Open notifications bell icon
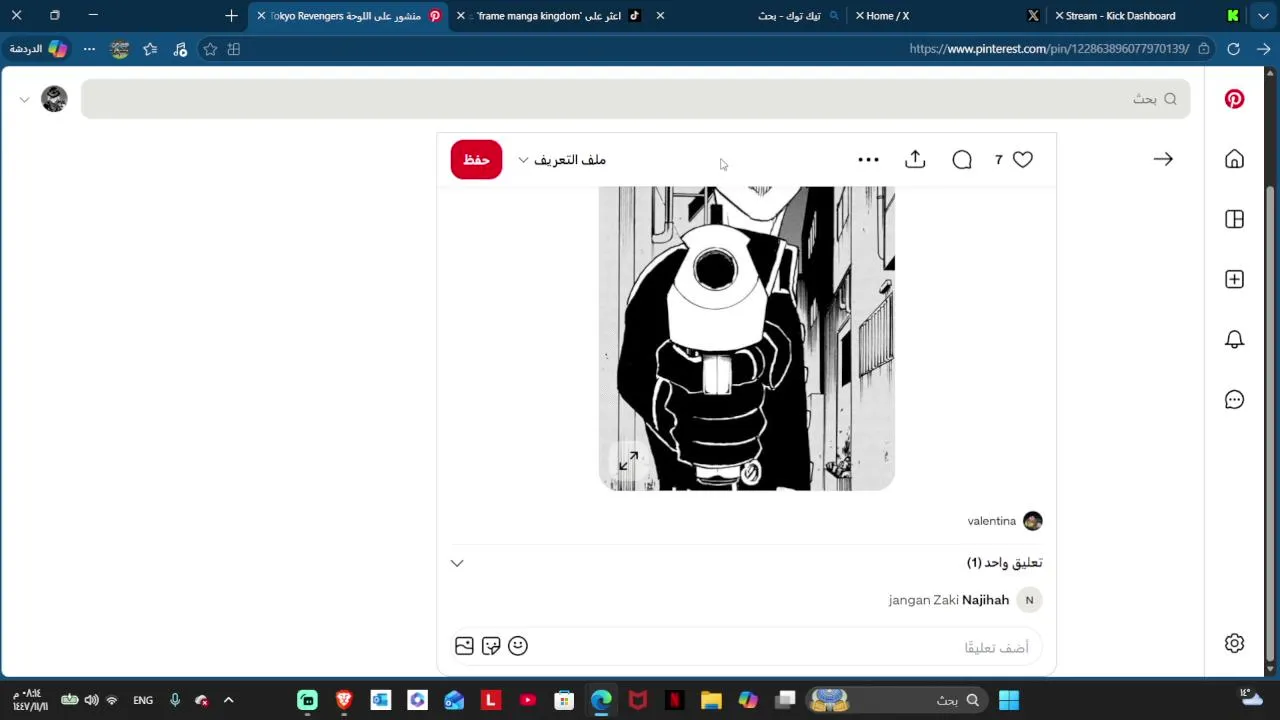 (x=1234, y=339)
